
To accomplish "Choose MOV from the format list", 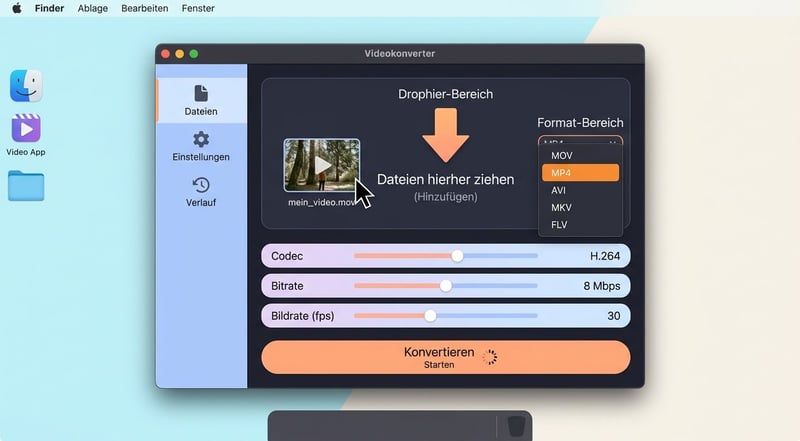I will click(581, 156).
